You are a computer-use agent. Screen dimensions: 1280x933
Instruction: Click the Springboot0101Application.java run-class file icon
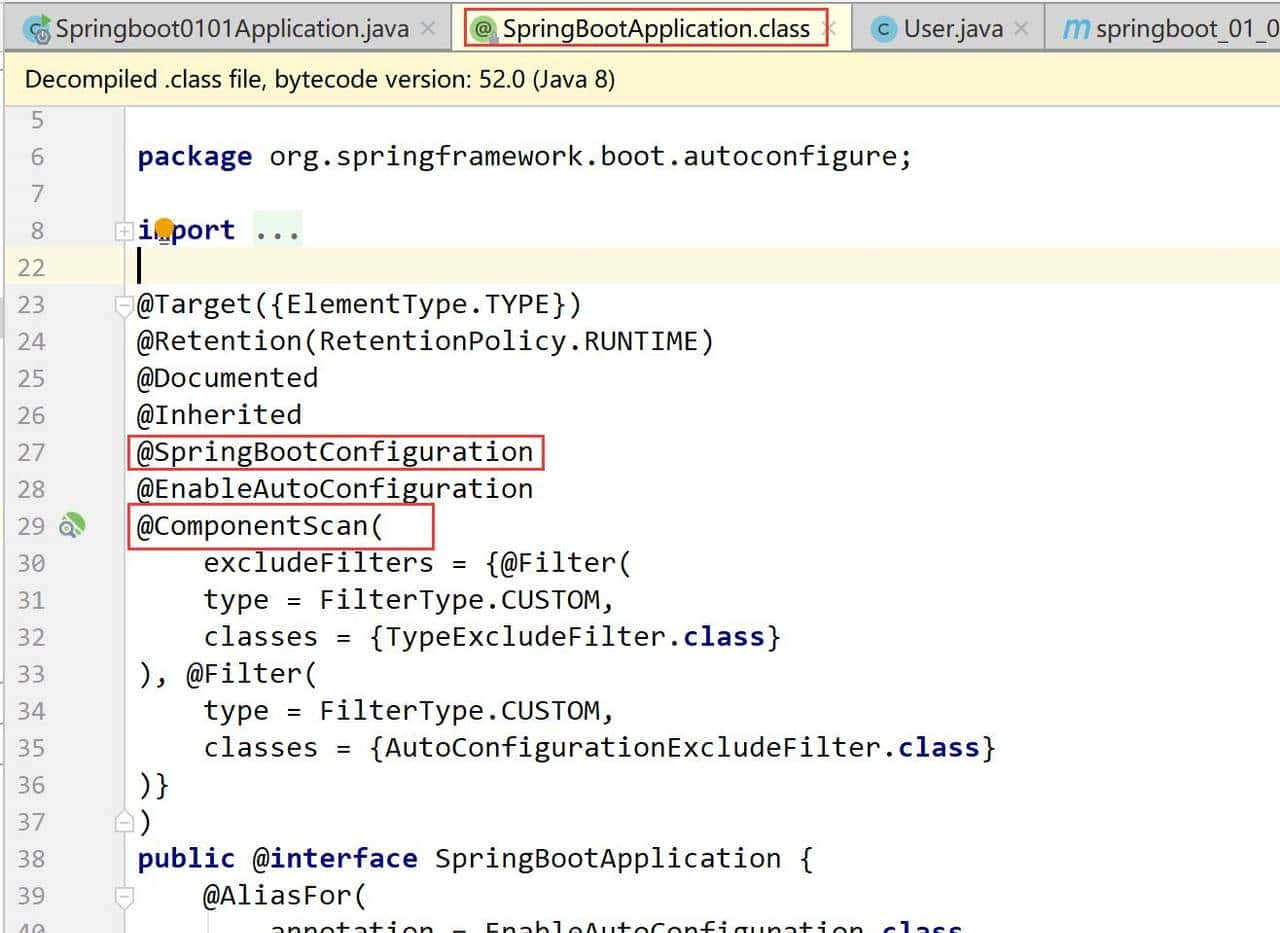click(x=38, y=30)
